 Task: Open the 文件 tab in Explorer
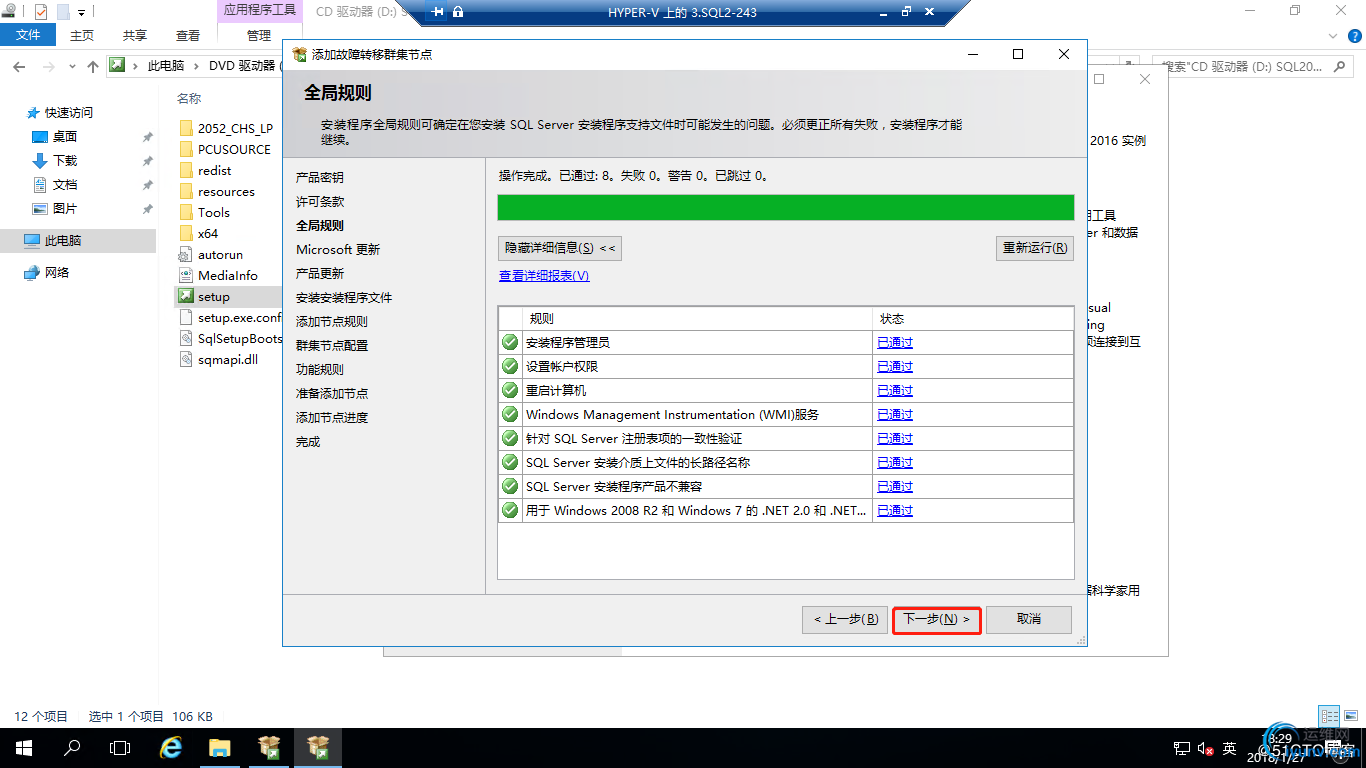coord(29,35)
